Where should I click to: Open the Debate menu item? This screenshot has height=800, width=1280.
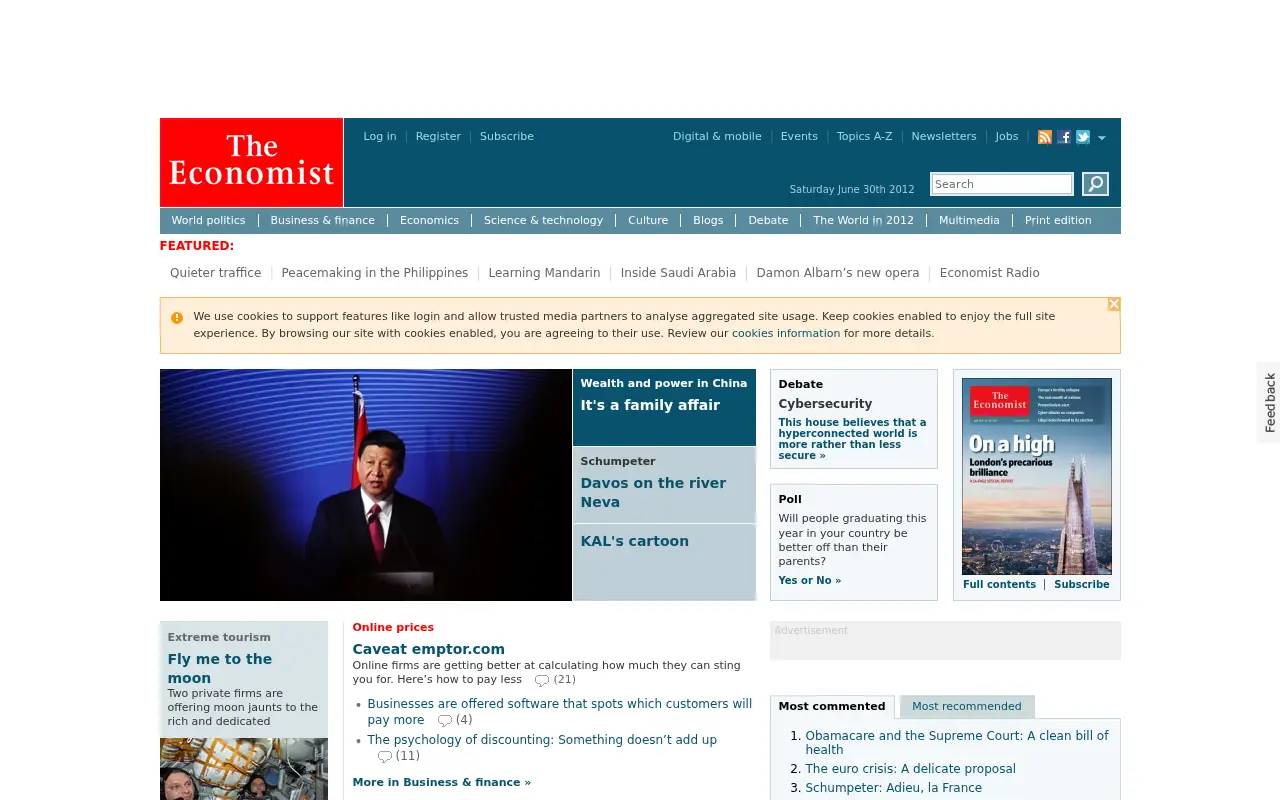tap(768, 220)
